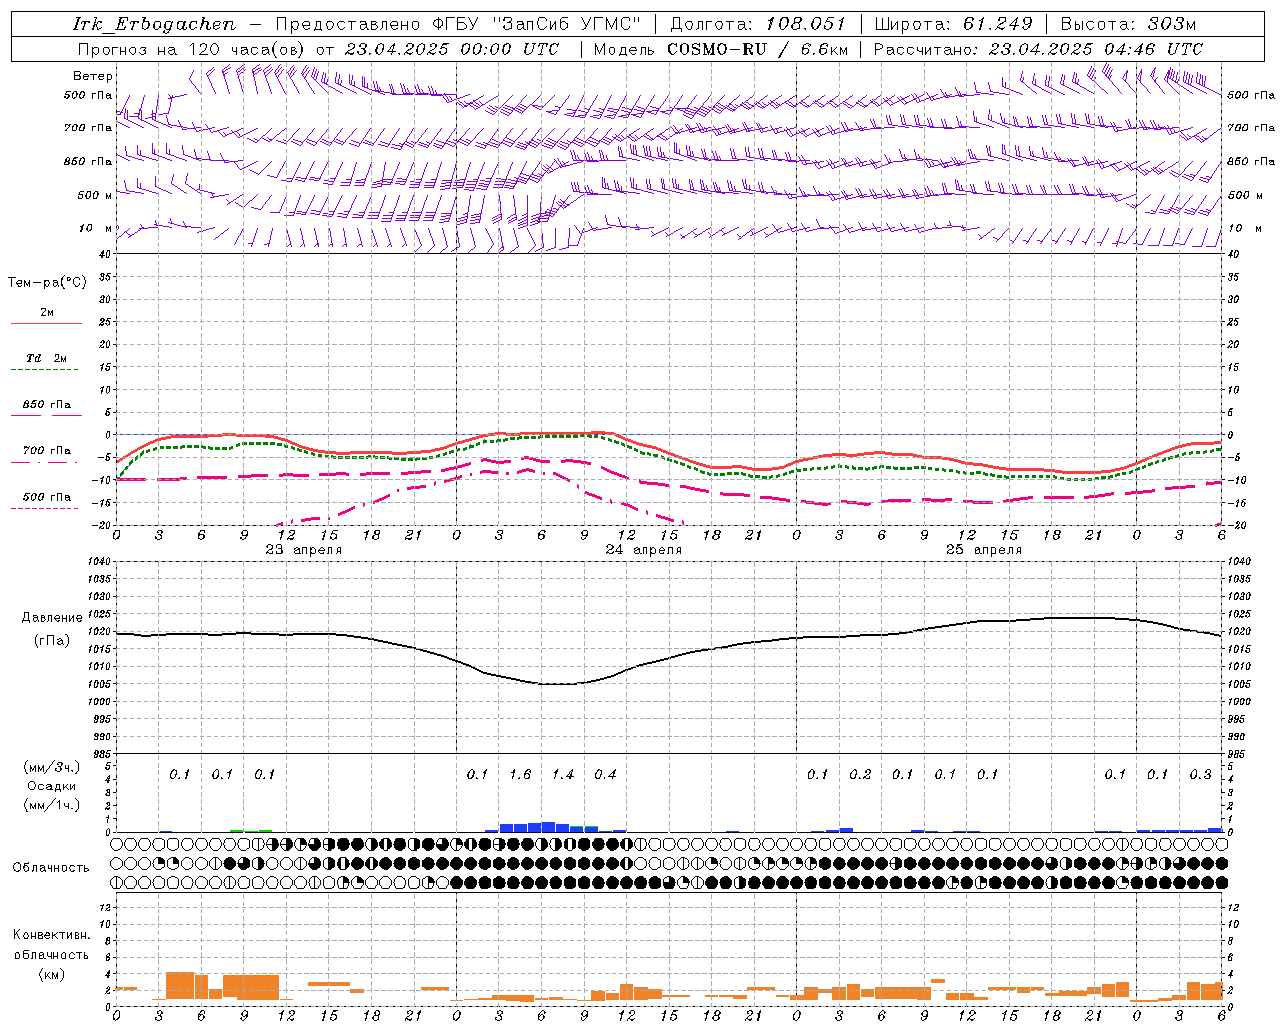The height and width of the screenshot is (1024, 1280).
Task: Click the "(мм/3ч.)" precipitation unit label
Action: pyautogui.click(x=52, y=767)
